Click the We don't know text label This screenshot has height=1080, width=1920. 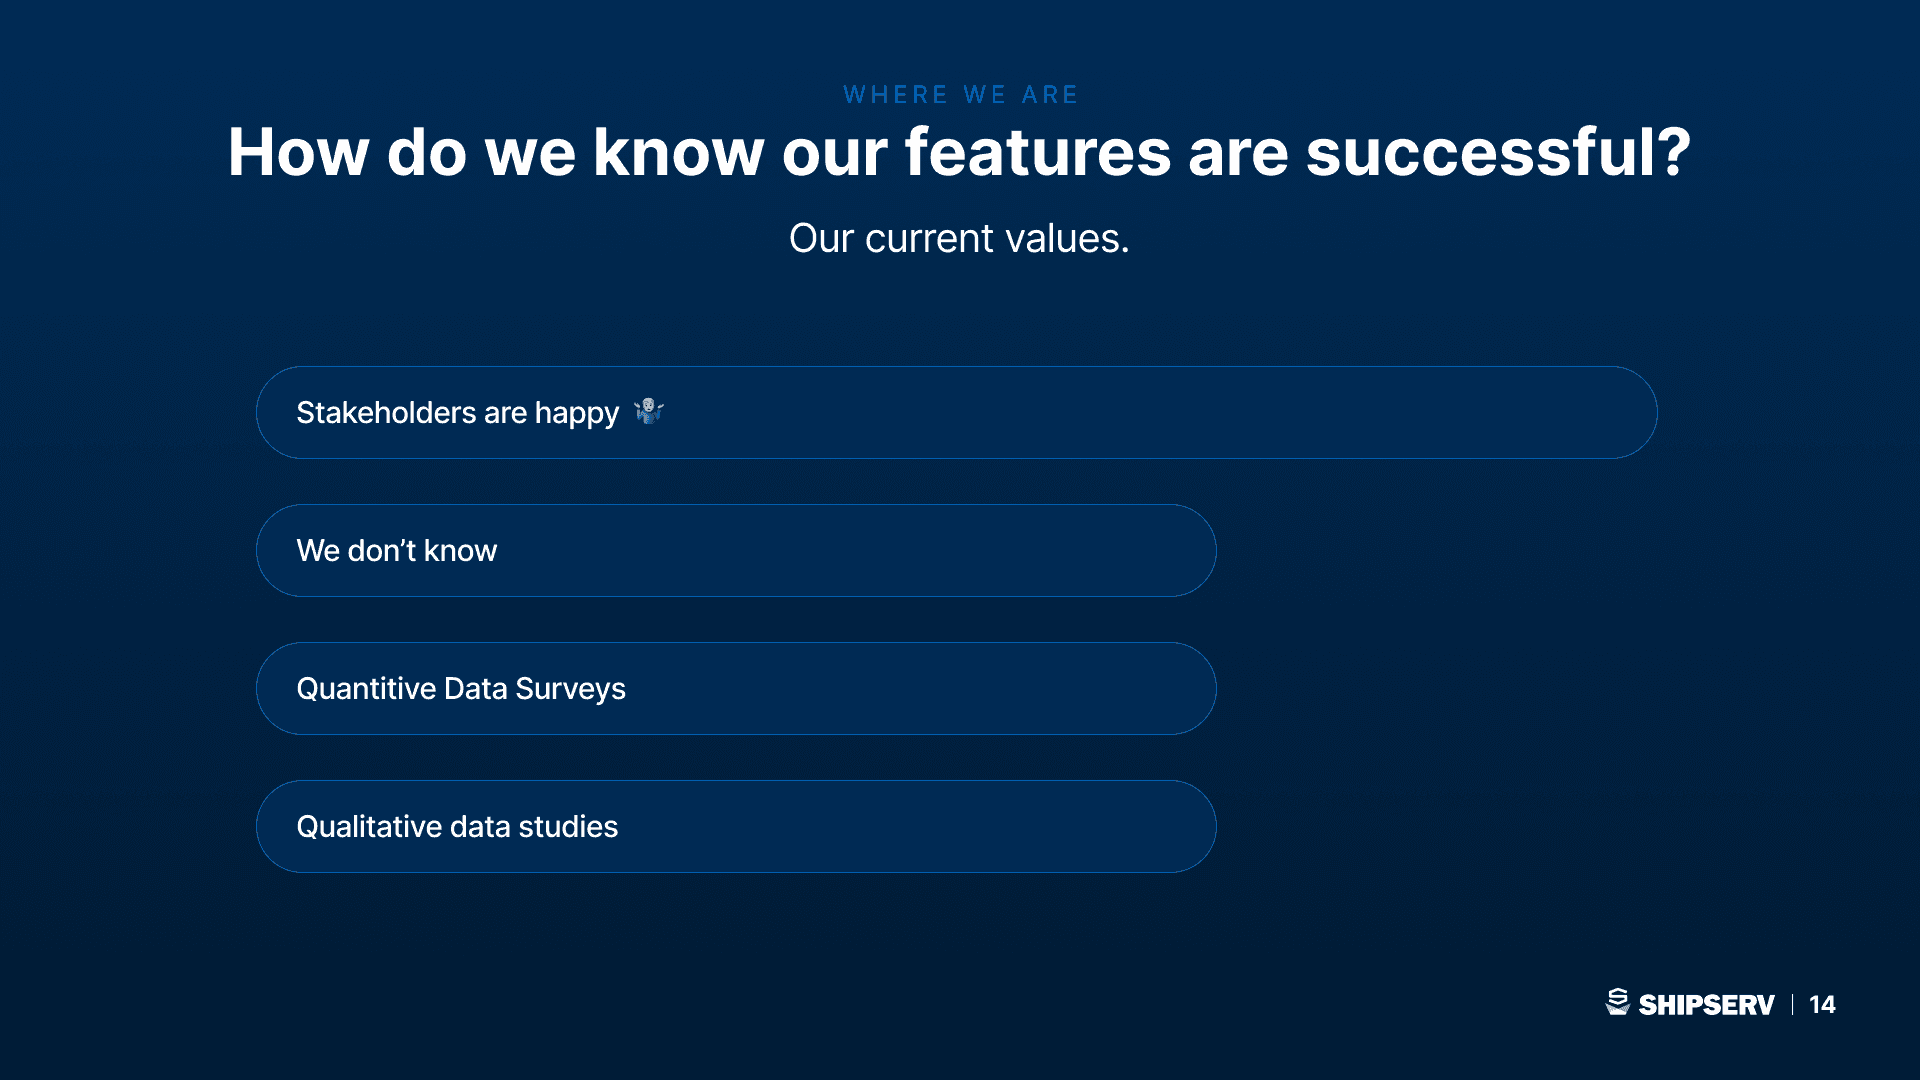point(397,551)
